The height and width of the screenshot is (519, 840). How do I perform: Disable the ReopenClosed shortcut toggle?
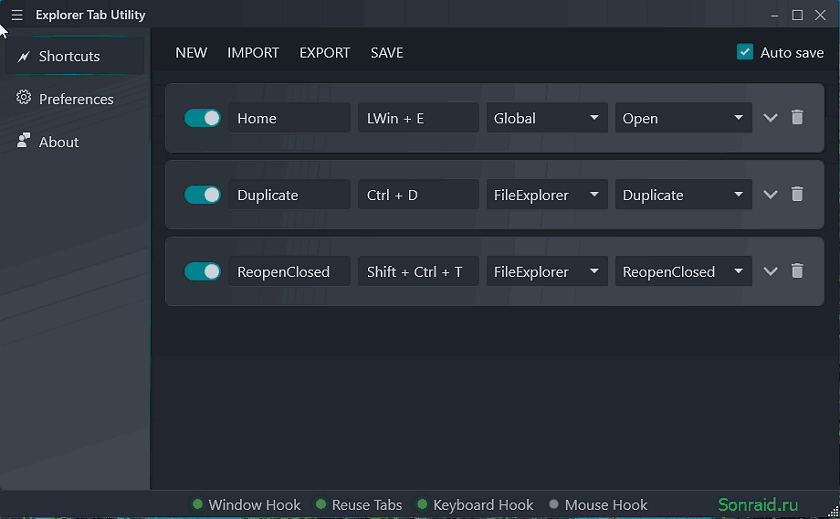(202, 271)
